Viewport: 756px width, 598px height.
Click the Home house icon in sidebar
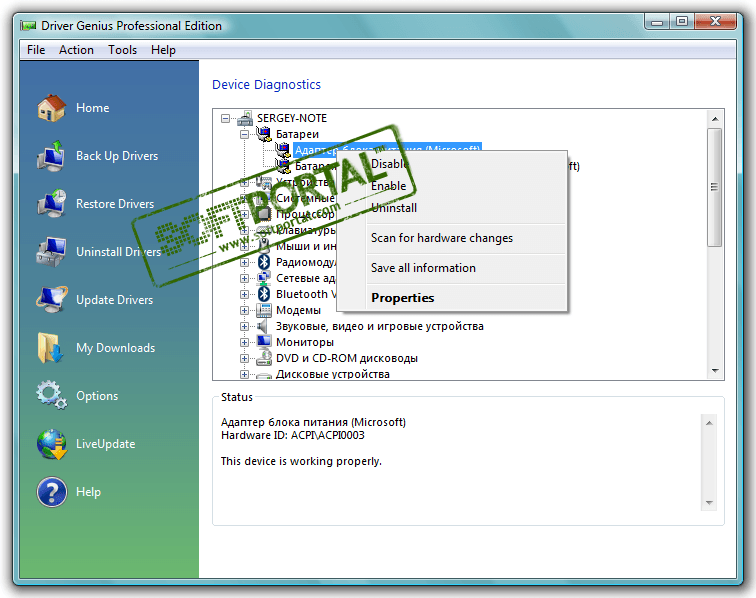pyautogui.click(x=51, y=108)
